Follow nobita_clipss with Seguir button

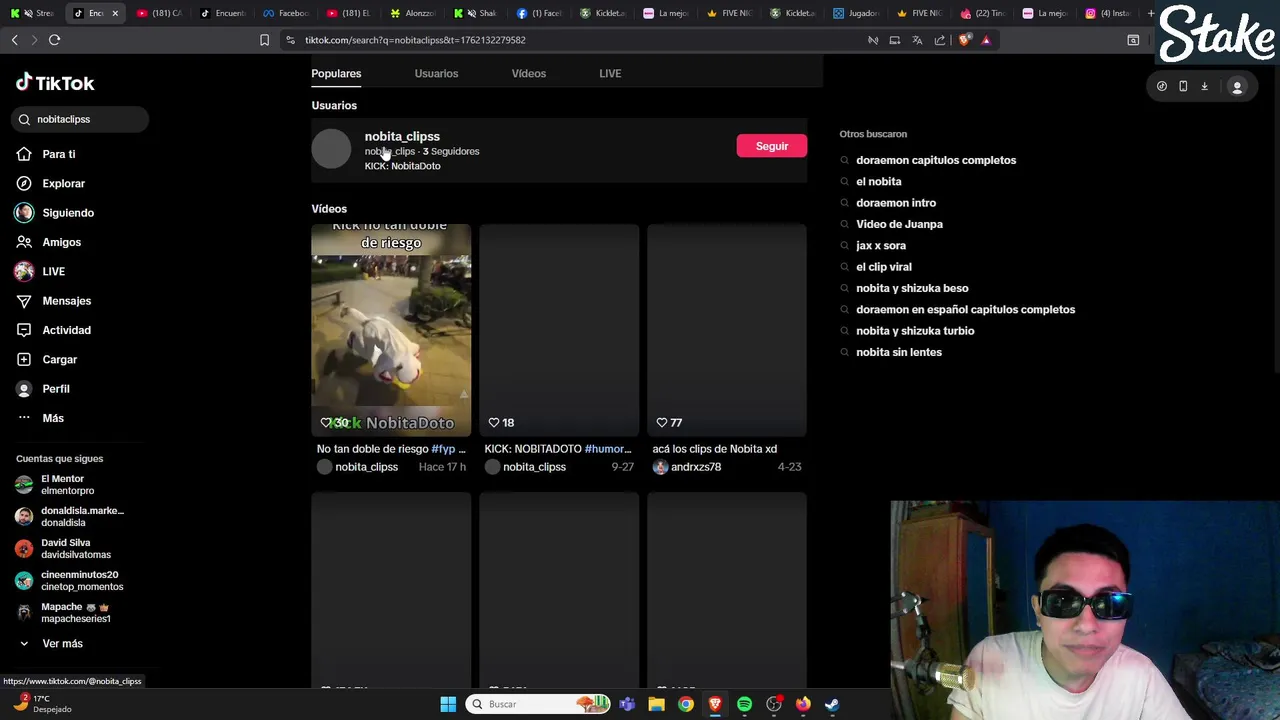pyautogui.click(x=771, y=146)
